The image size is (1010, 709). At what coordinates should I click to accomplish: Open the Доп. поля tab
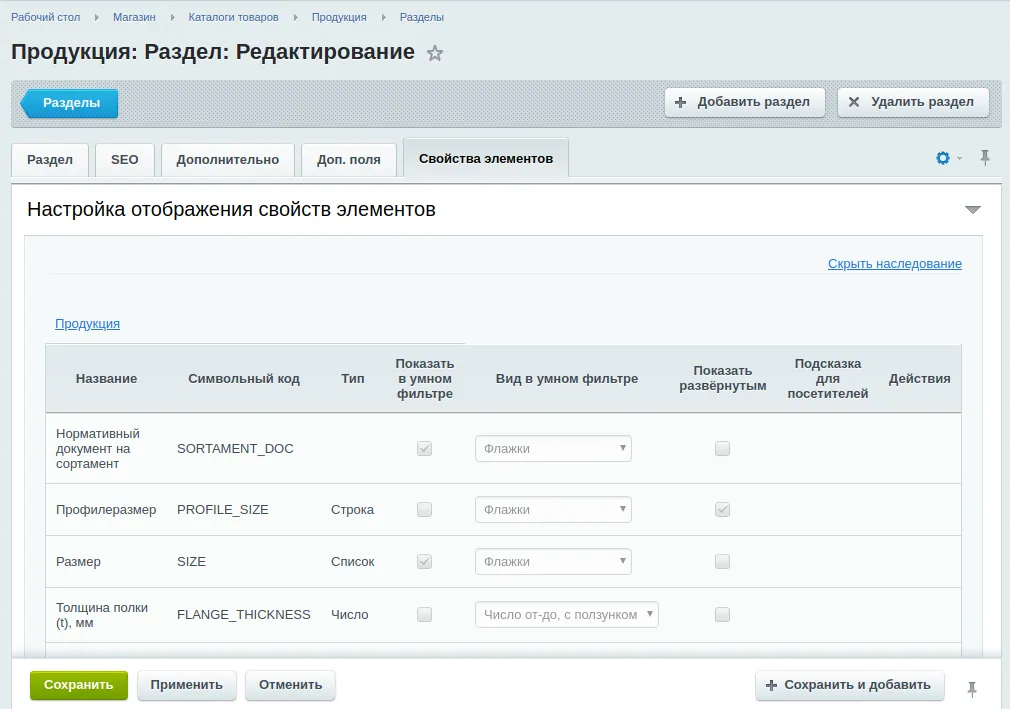coord(348,158)
